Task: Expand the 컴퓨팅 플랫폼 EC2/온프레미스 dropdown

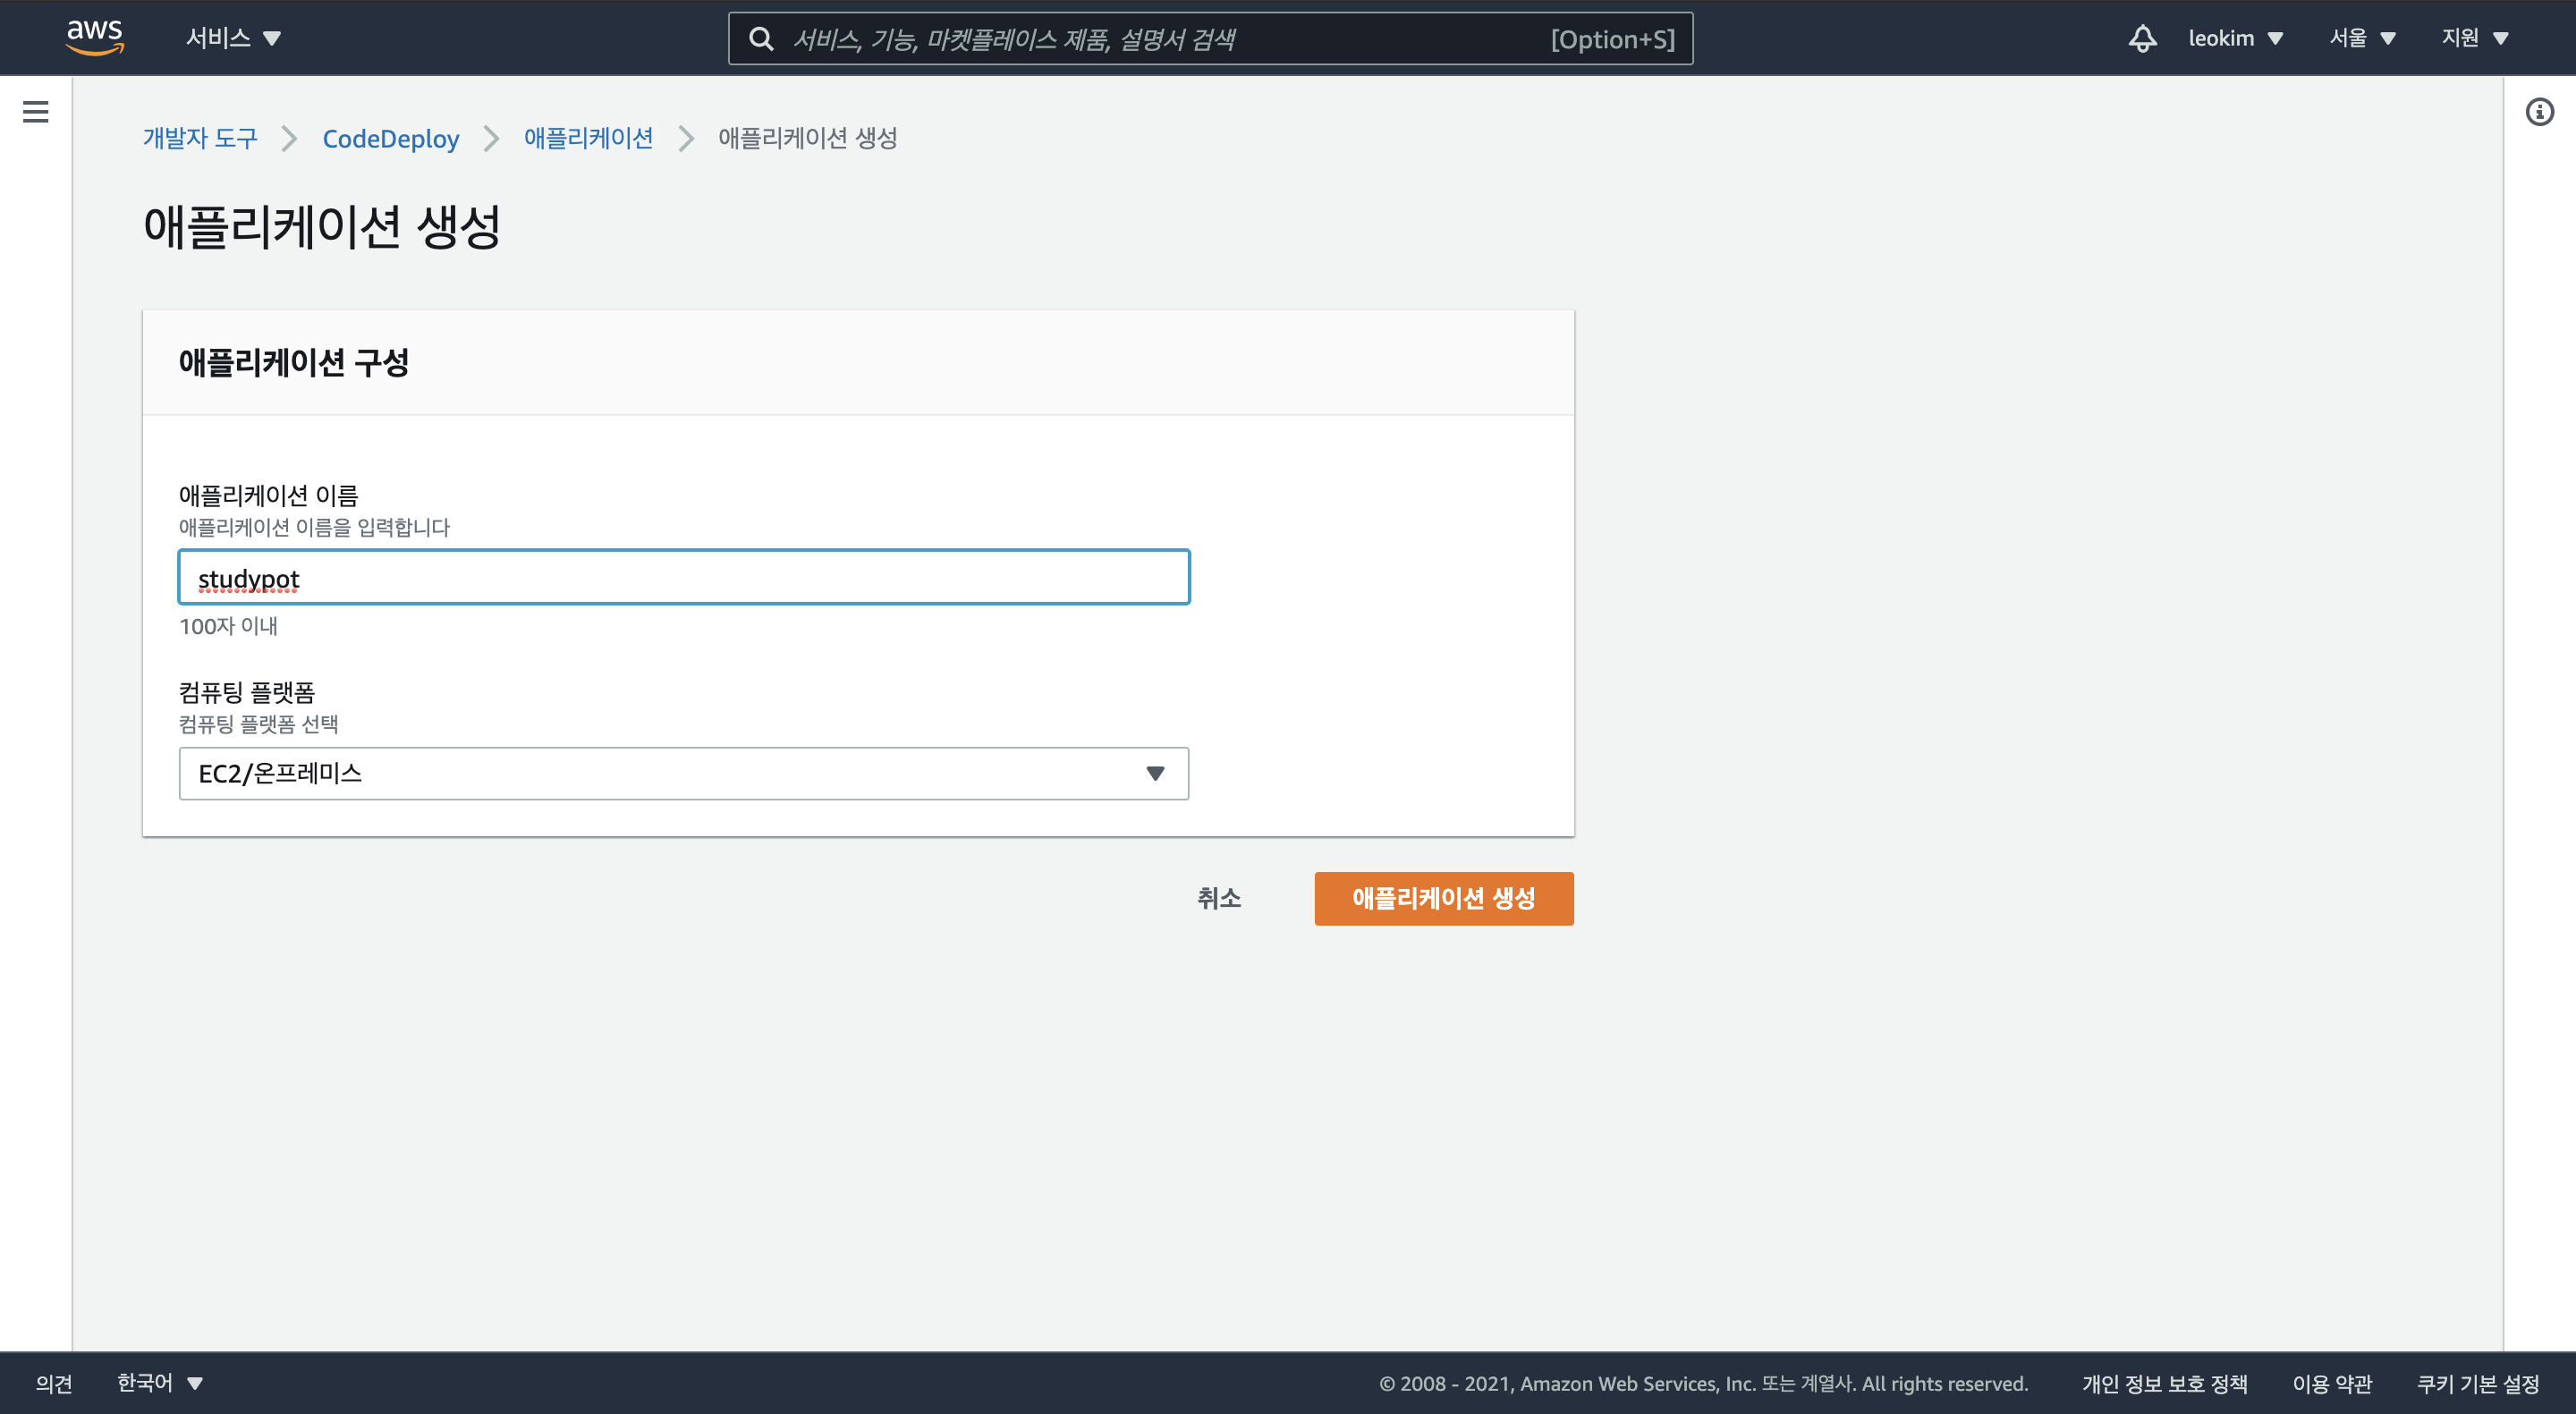Action: tap(684, 773)
